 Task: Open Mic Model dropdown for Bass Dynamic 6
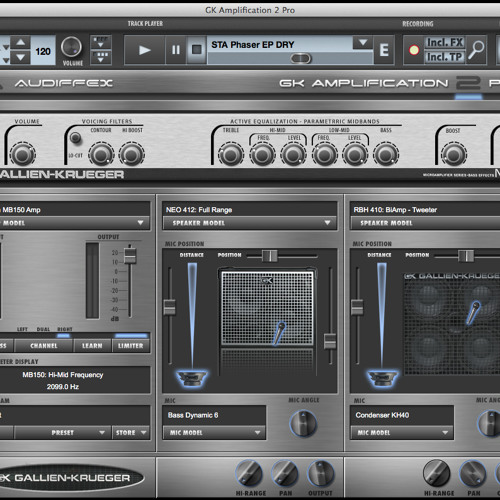click(214, 432)
